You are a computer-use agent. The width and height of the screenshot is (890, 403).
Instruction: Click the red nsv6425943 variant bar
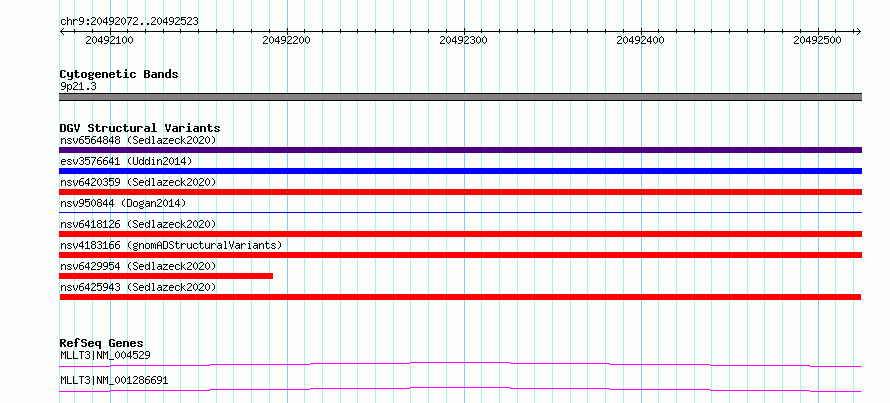tap(460, 297)
